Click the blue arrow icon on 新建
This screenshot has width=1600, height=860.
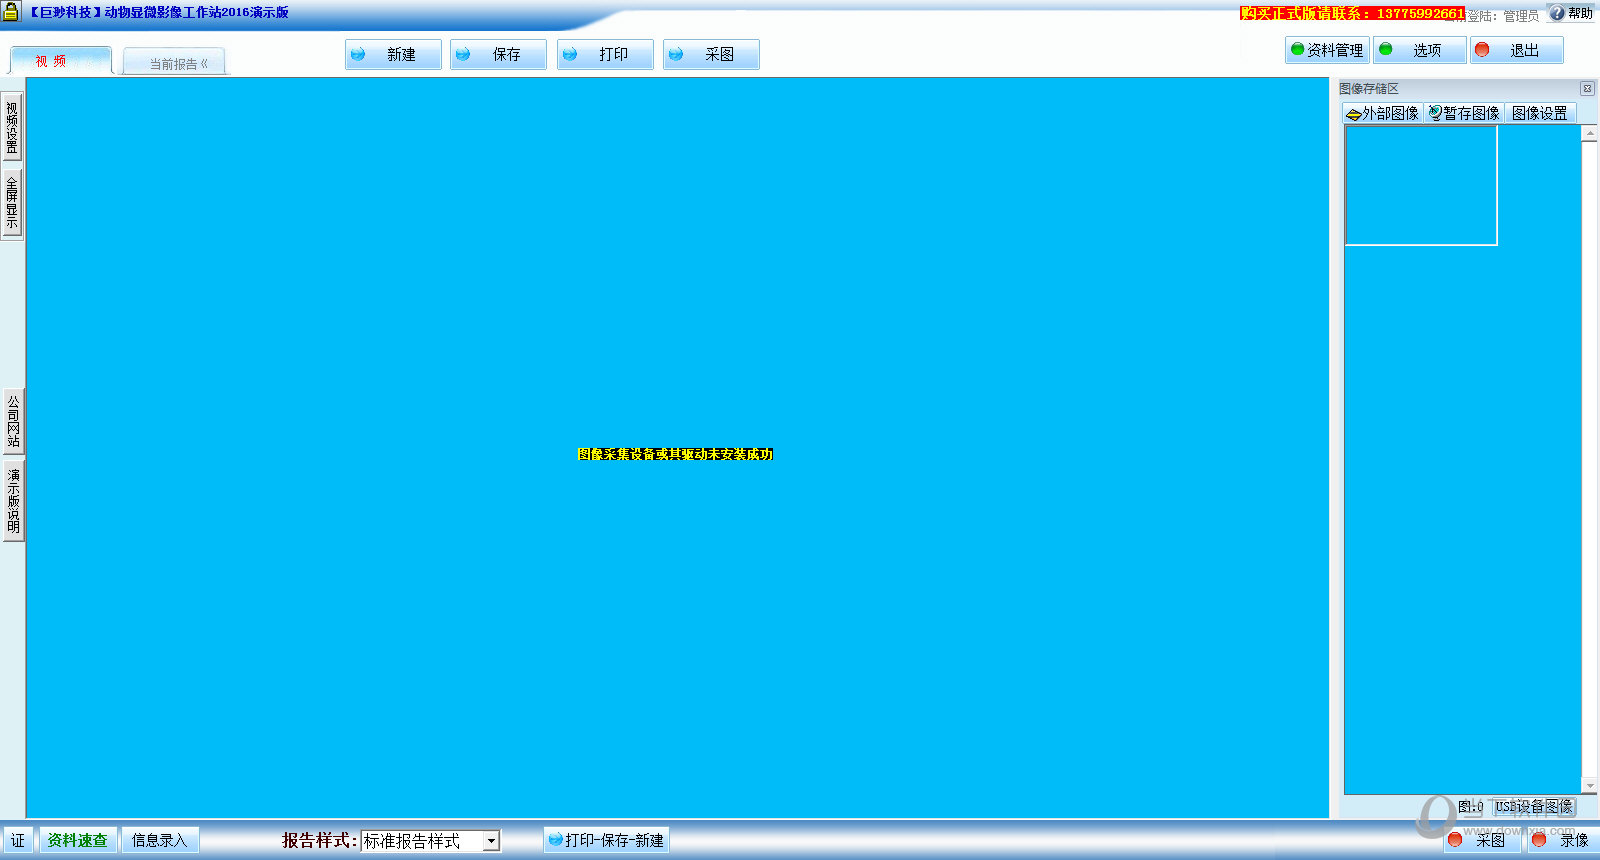pos(358,55)
